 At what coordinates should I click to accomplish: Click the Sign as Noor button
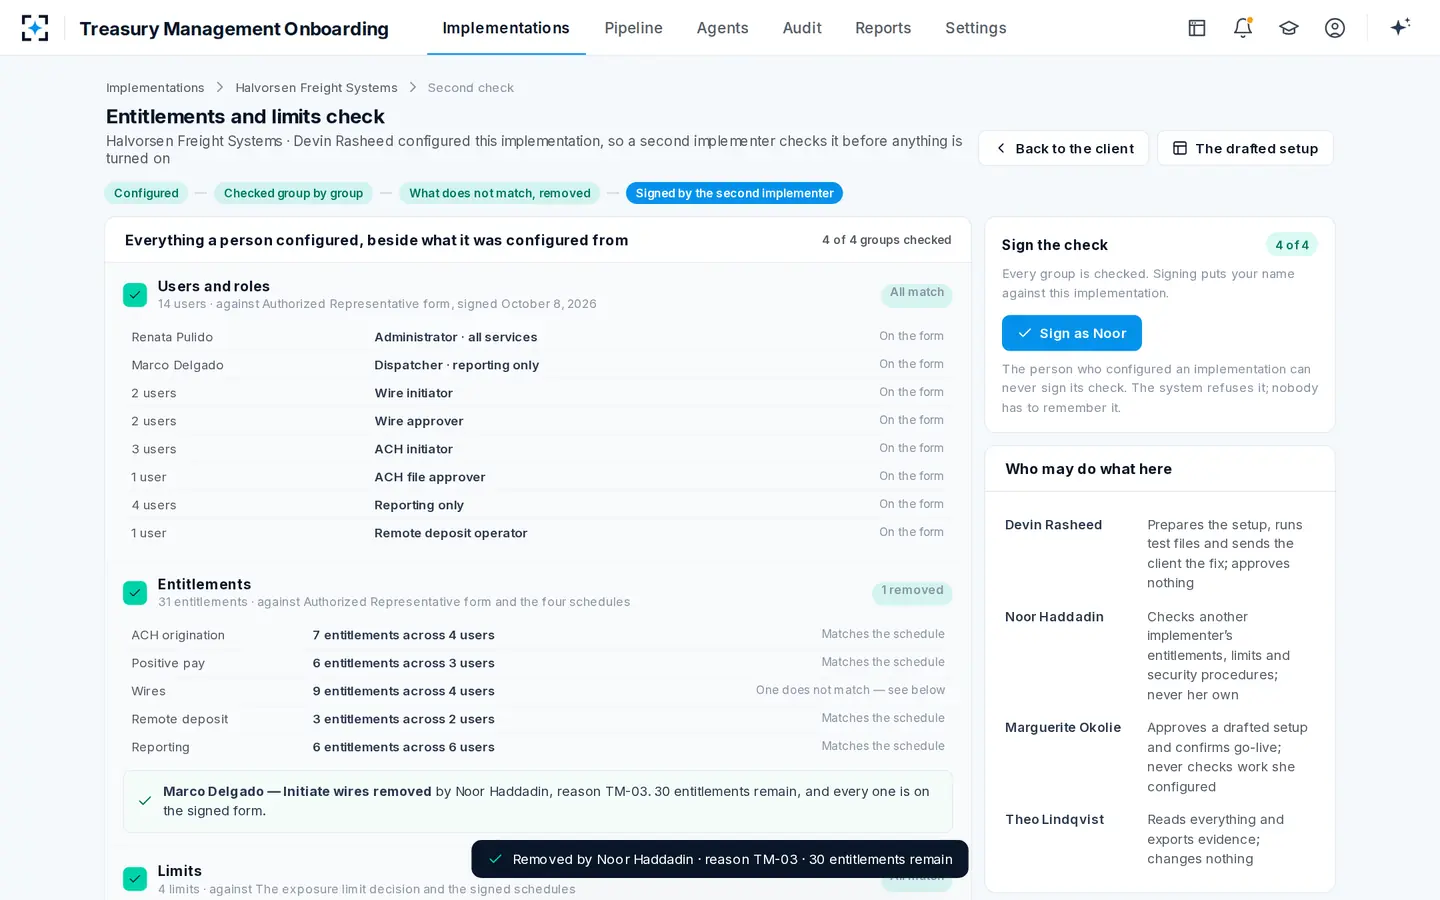1072,333
